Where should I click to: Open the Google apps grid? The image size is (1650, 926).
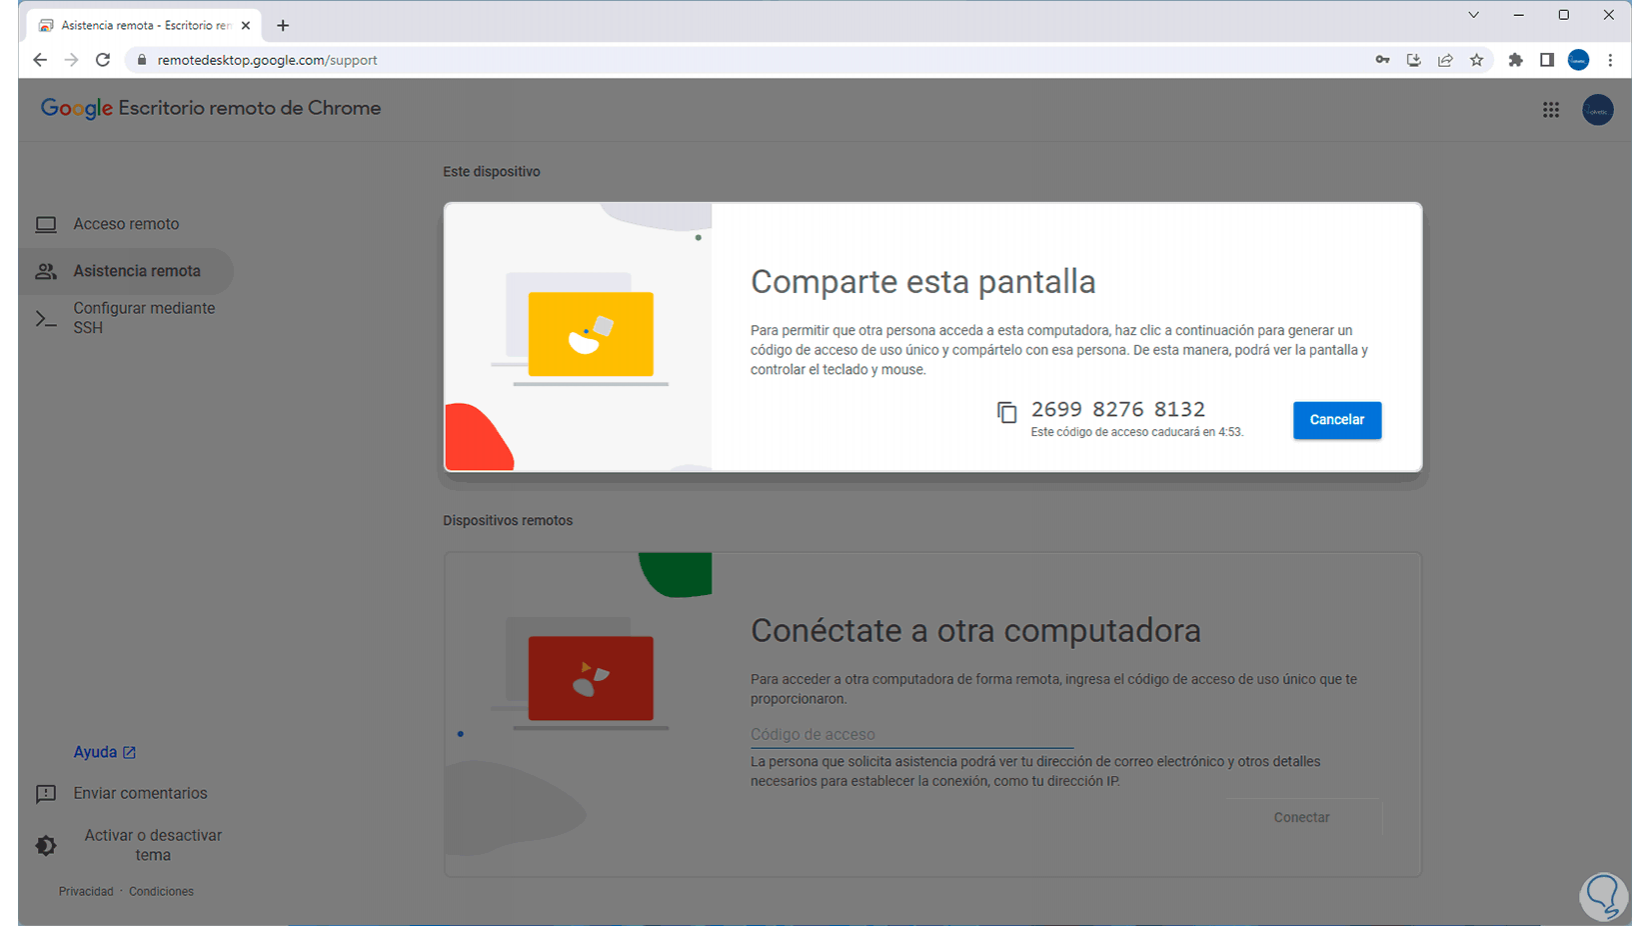tap(1551, 110)
